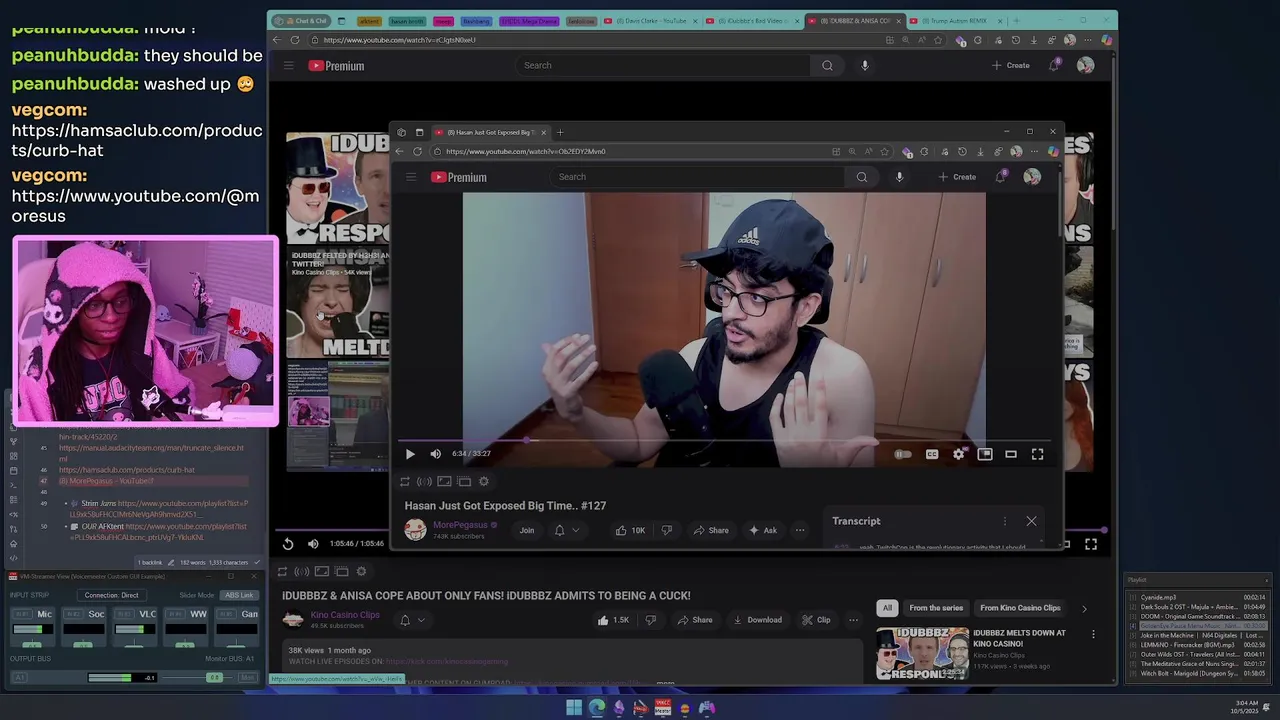This screenshot has height=720, width=1280.
Task: Like the iDubbbz & Anisa video (1.5K)
Action: point(612,620)
